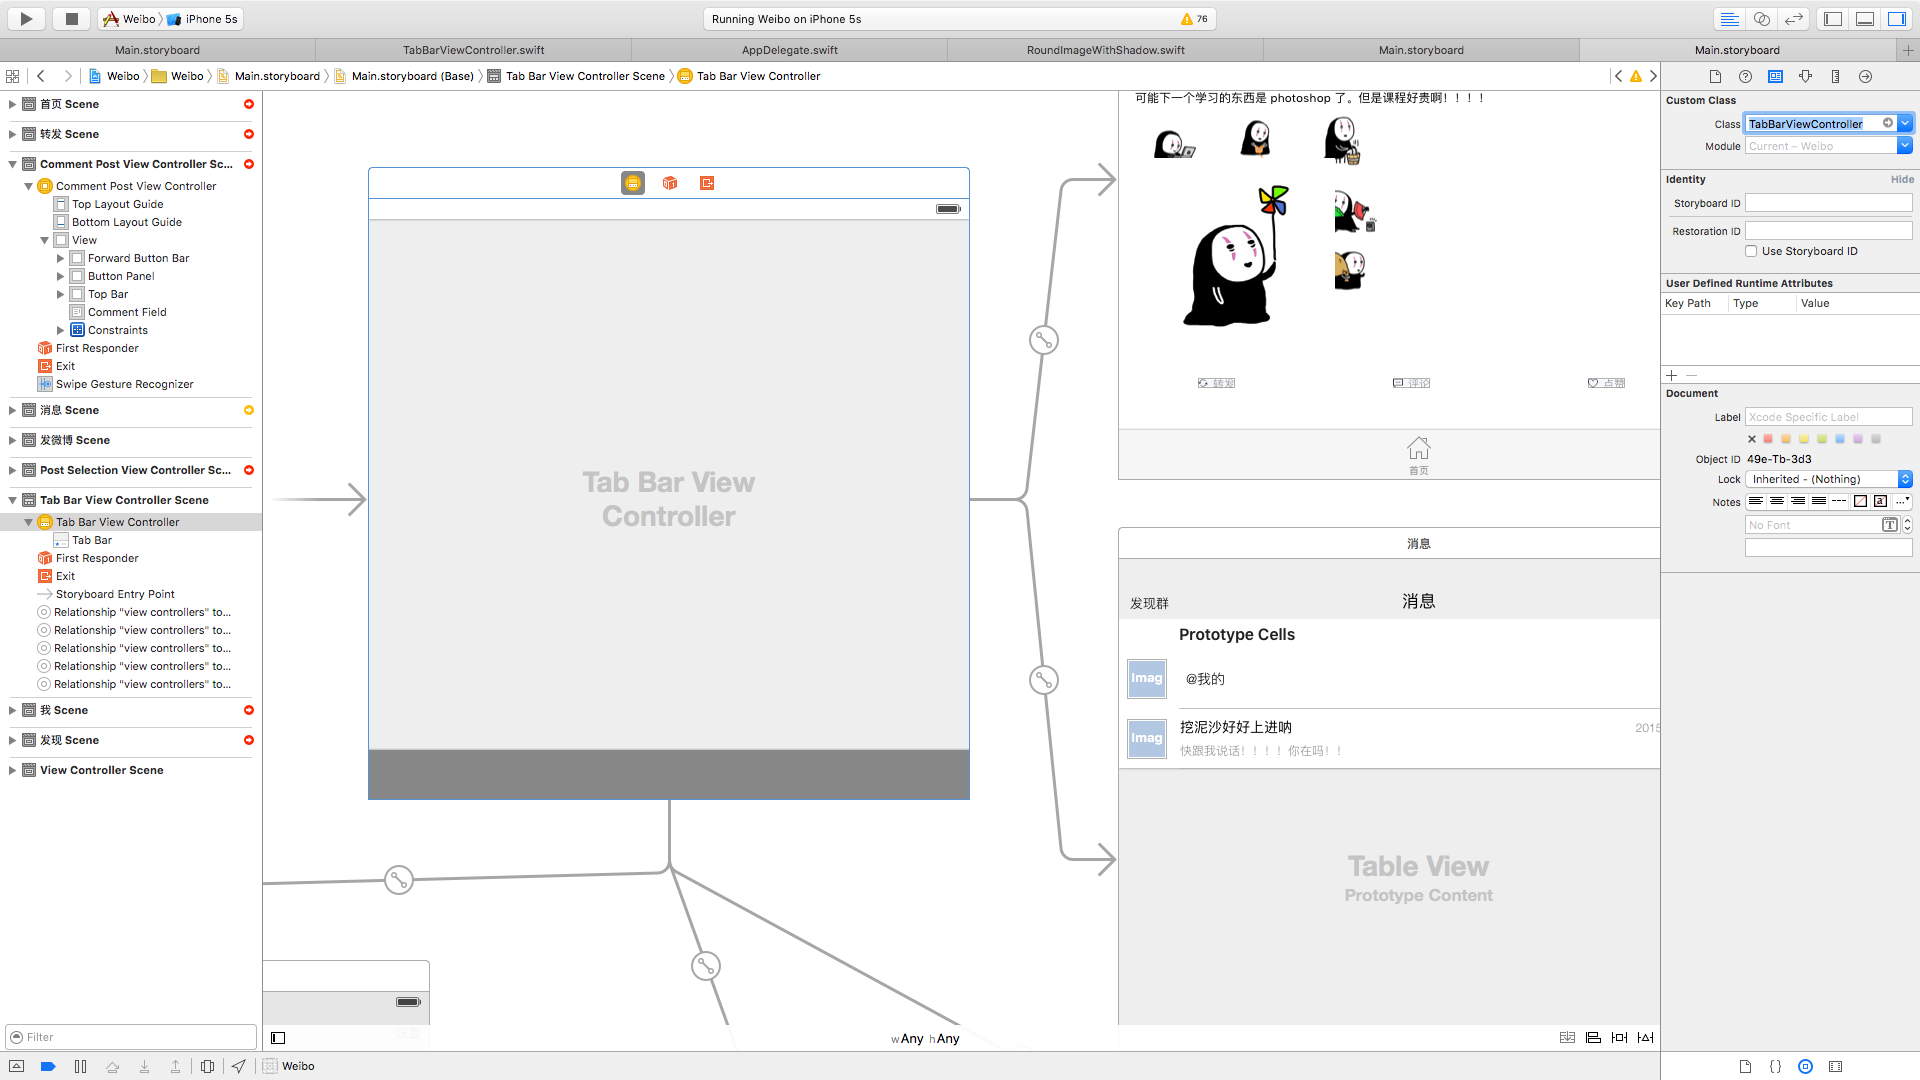This screenshot has width=1920, height=1080.
Task: Open the Size inspector ruler icon
Action: (x=1835, y=76)
